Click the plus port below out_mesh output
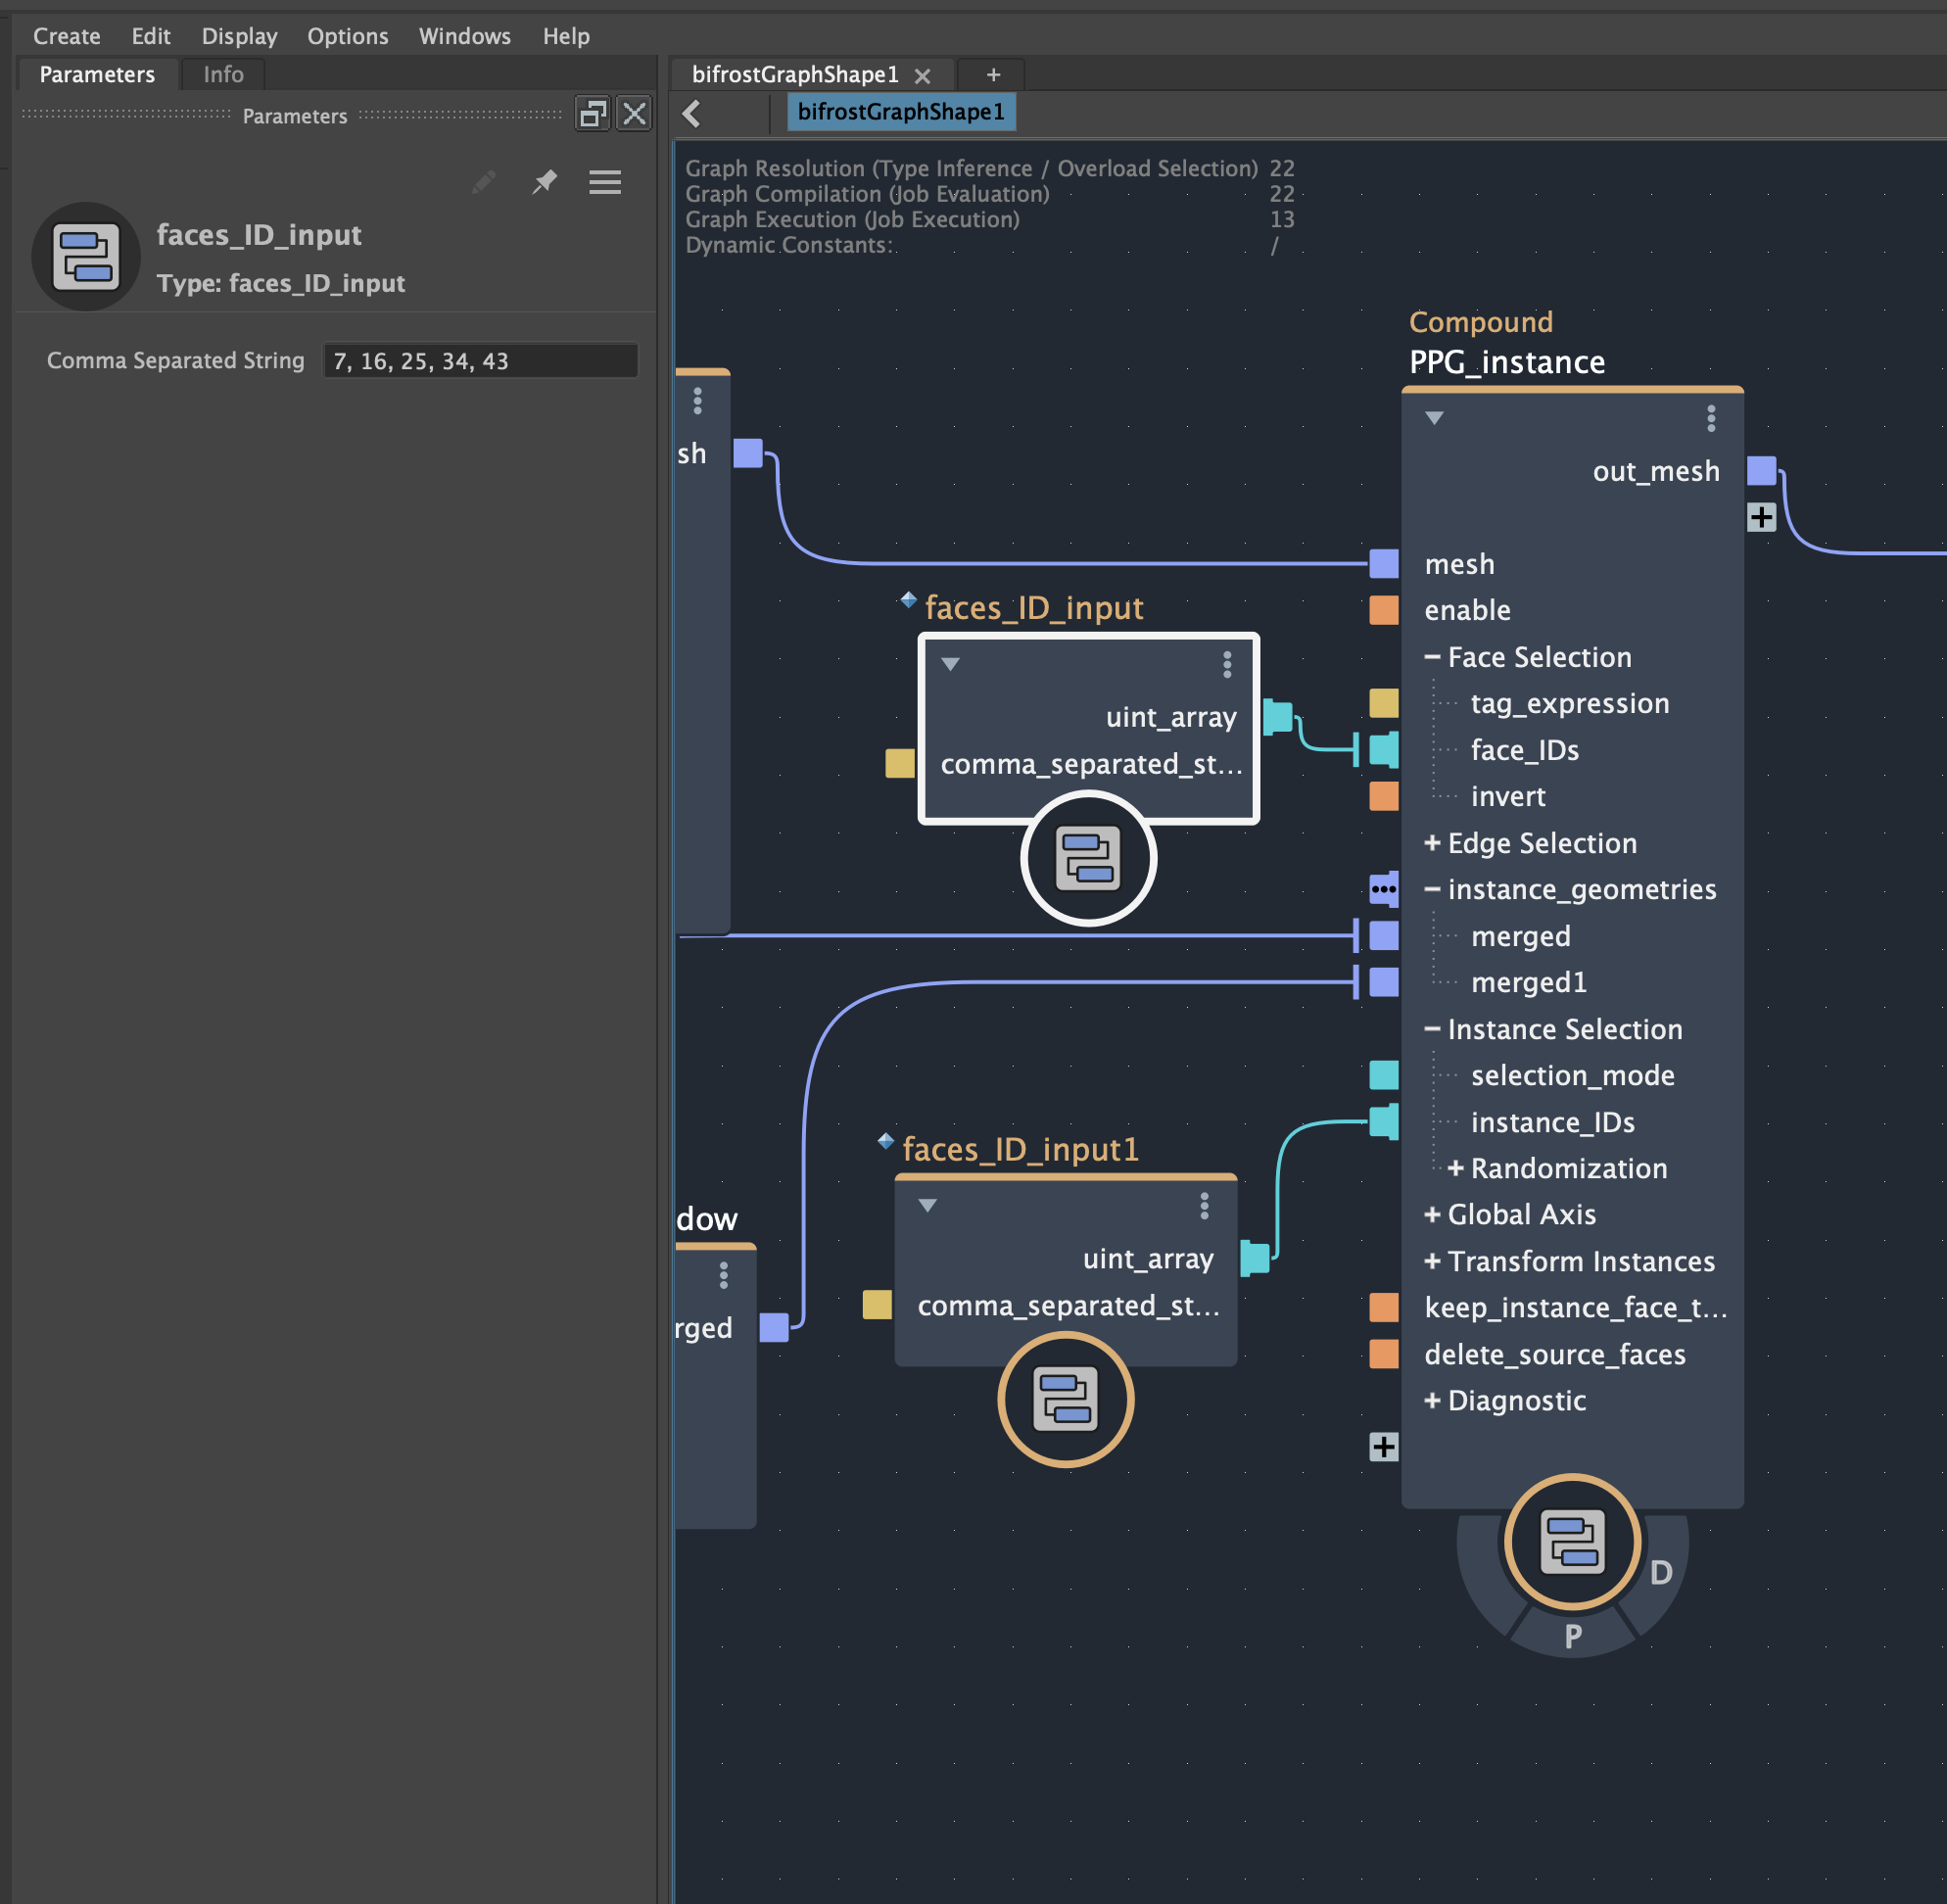 point(1761,517)
